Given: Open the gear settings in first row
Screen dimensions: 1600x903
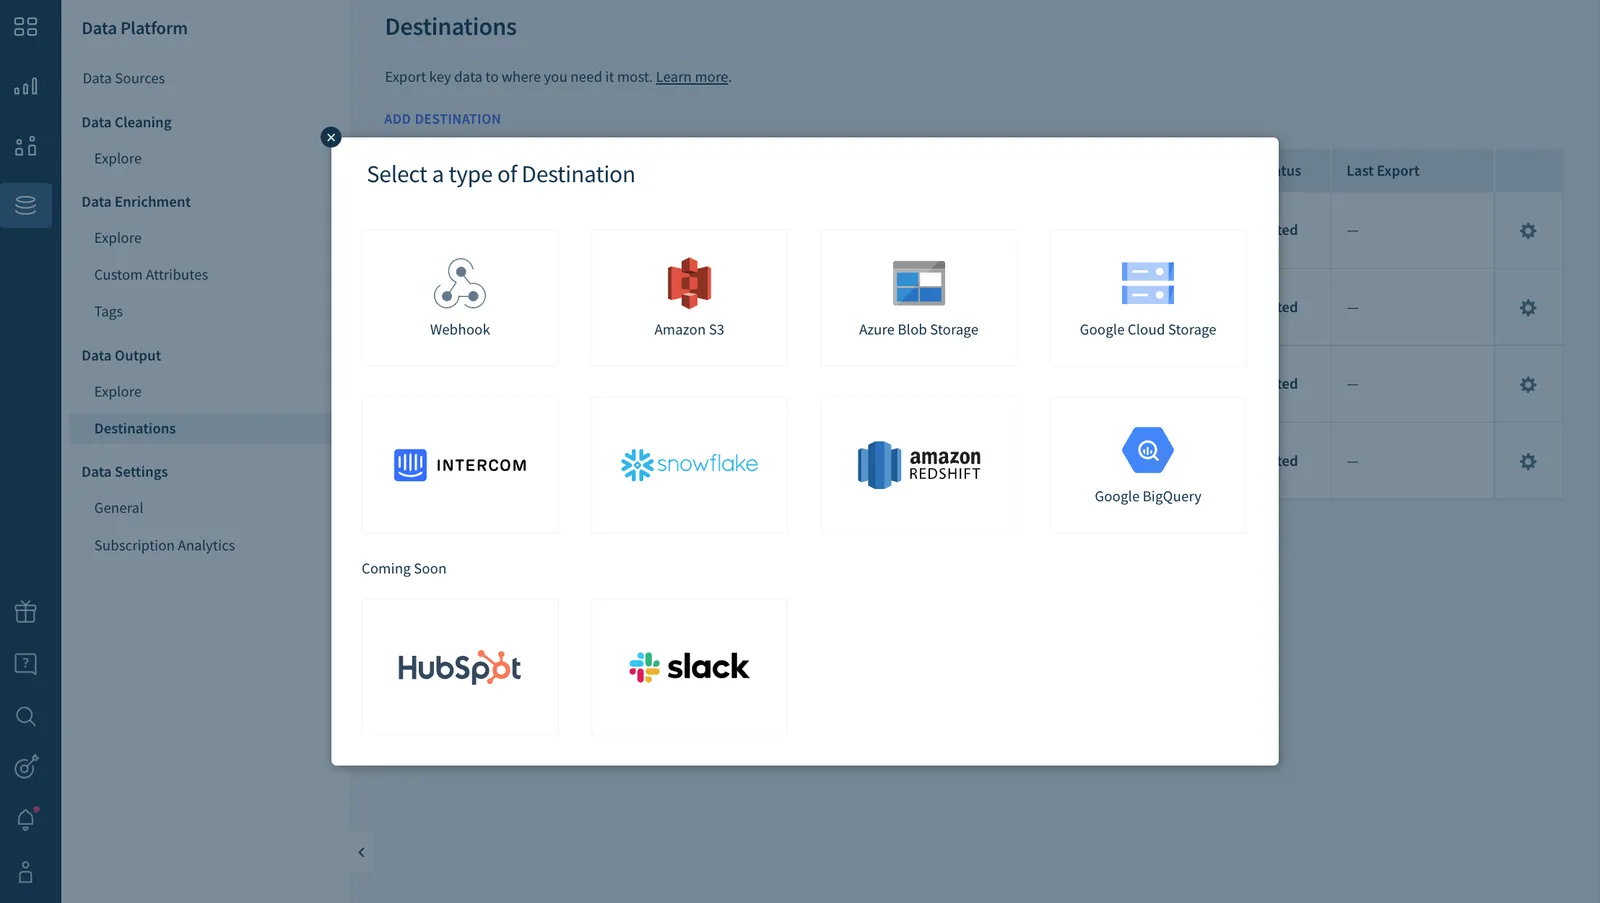Looking at the screenshot, I should click(1528, 231).
